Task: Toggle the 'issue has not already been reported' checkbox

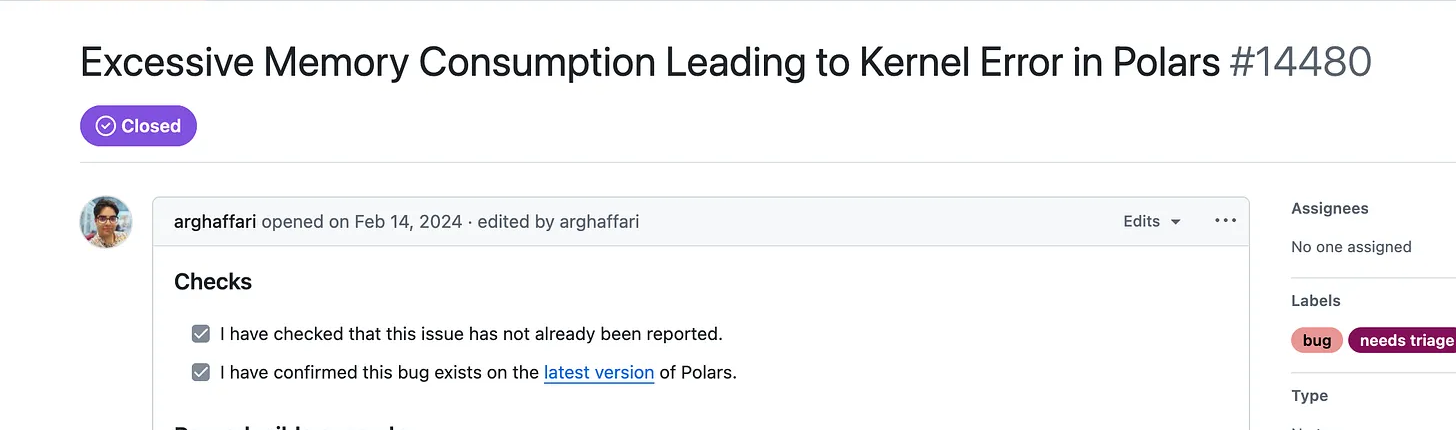Action: [201, 334]
